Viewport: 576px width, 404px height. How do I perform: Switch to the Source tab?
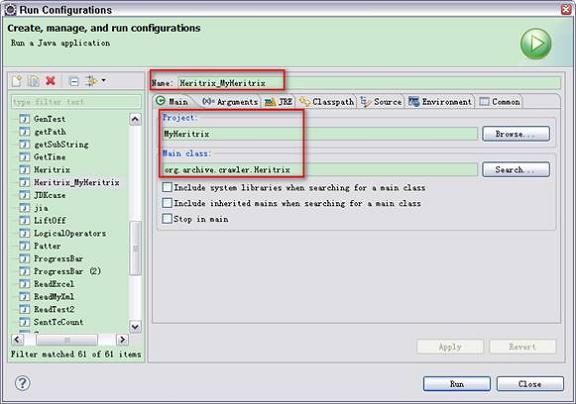tap(381, 102)
